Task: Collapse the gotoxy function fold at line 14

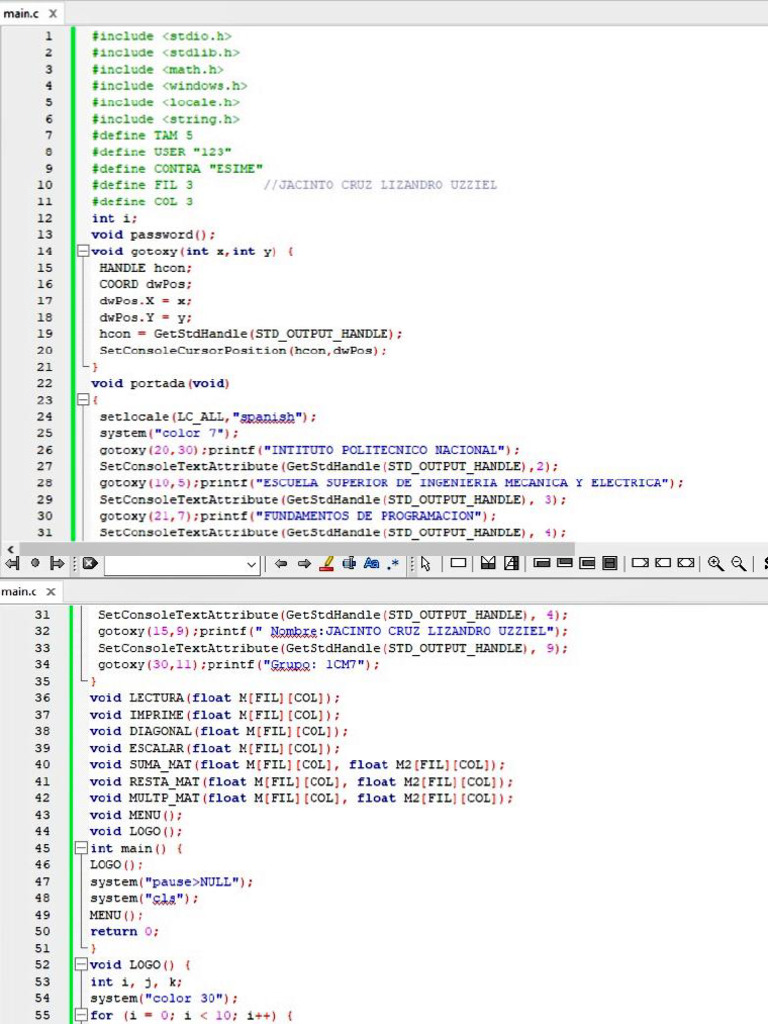Action: (83, 252)
